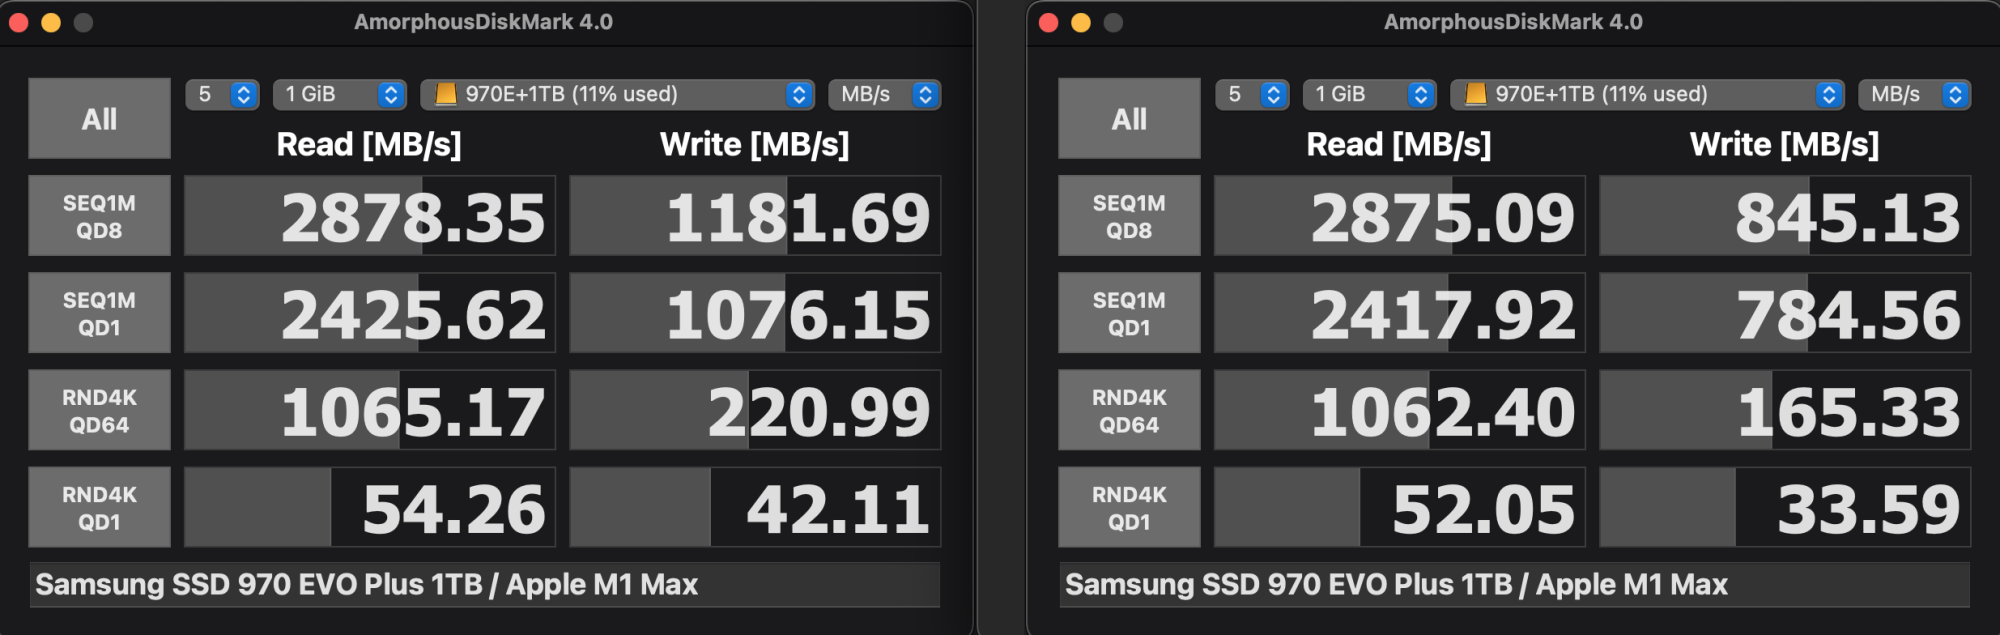Open test count dropdown showing 5 in right window
The image size is (2000, 635).
pos(1253,94)
